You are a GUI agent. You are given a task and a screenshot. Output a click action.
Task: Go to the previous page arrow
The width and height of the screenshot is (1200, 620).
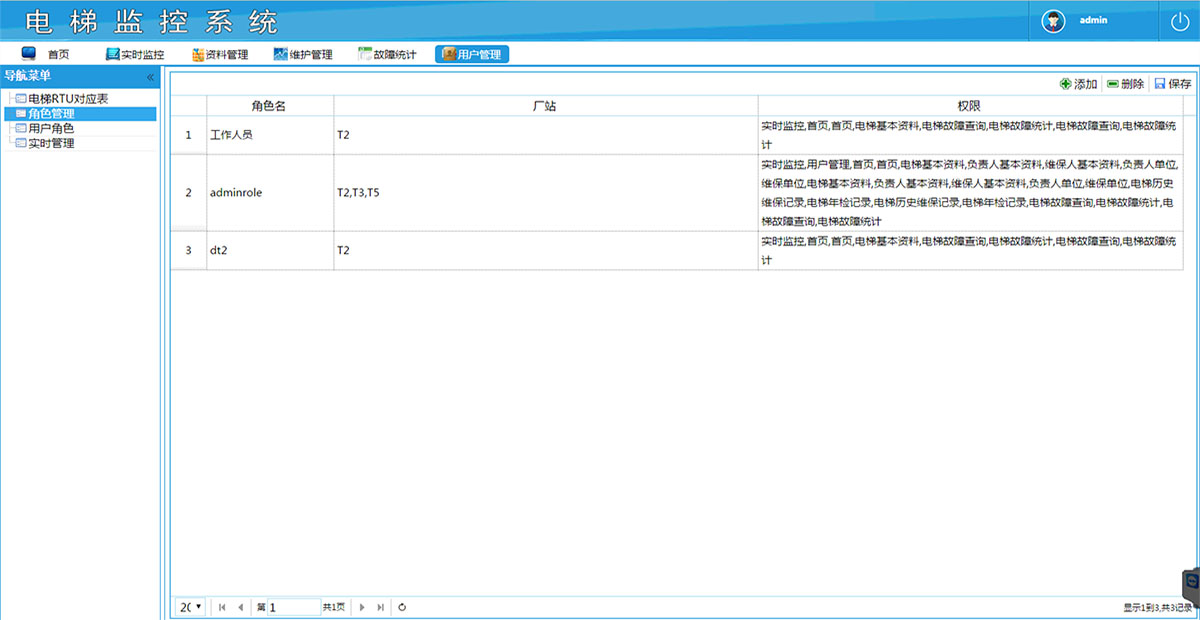(240, 607)
